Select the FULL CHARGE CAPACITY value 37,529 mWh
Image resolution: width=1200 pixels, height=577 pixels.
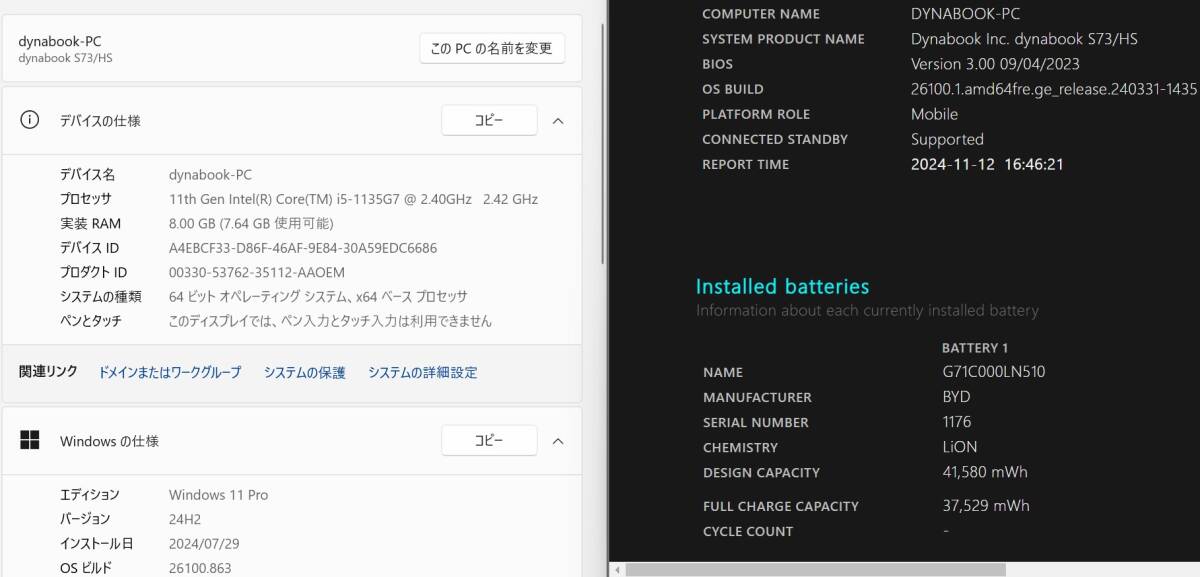(x=986, y=505)
